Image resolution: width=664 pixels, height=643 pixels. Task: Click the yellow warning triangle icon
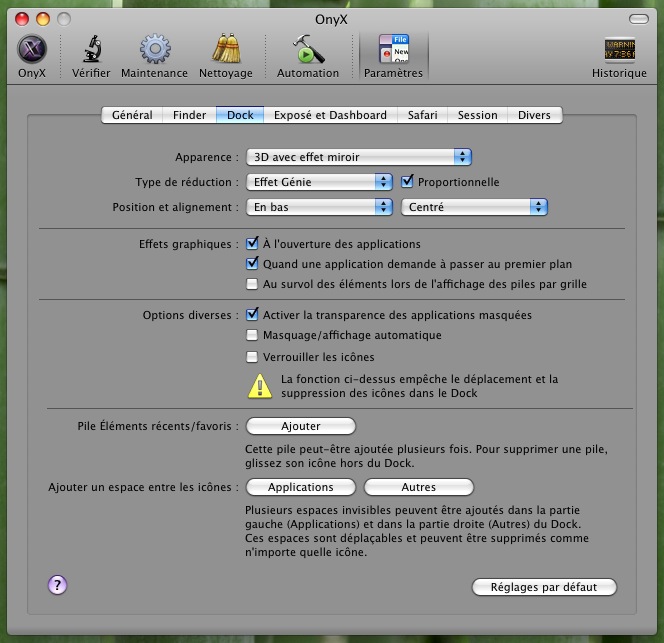[x=260, y=386]
